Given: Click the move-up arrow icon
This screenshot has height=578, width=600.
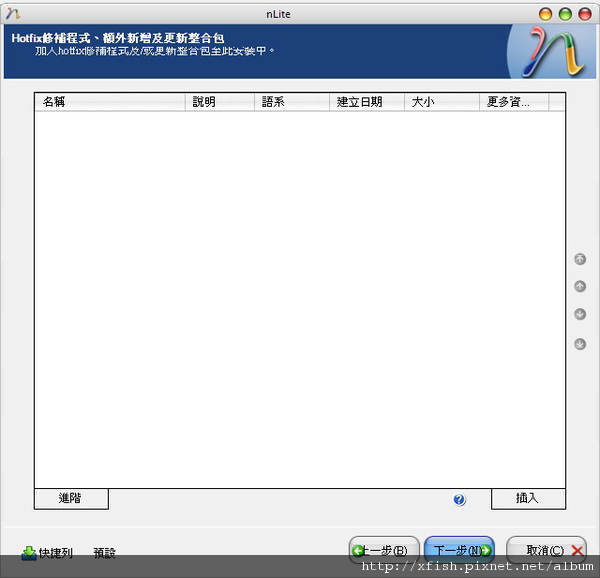Looking at the screenshot, I should pos(580,286).
